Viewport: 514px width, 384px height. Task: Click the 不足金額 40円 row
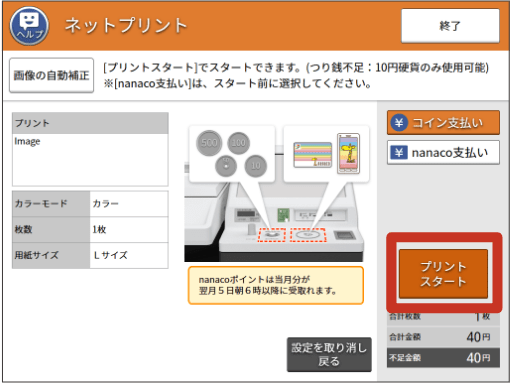443,358
